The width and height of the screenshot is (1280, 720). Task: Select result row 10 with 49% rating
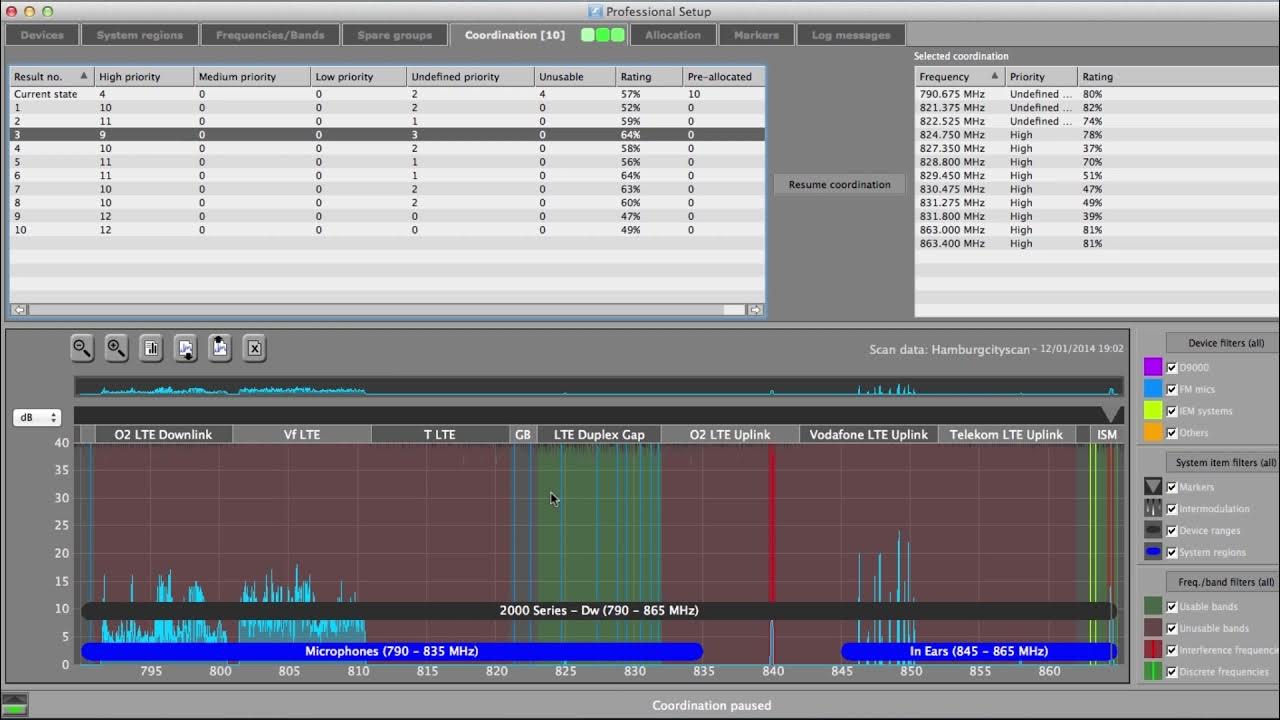[387, 230]
